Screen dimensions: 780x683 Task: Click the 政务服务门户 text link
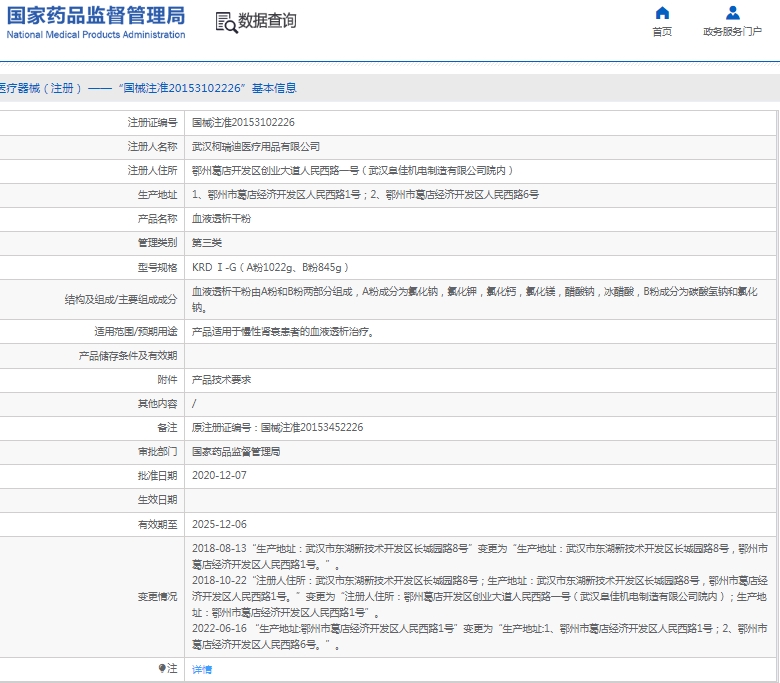[x=732, y=32]
